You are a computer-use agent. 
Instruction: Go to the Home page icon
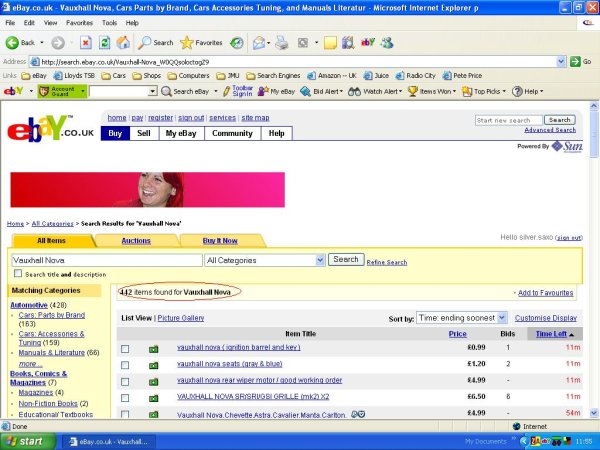click(123, 43)
